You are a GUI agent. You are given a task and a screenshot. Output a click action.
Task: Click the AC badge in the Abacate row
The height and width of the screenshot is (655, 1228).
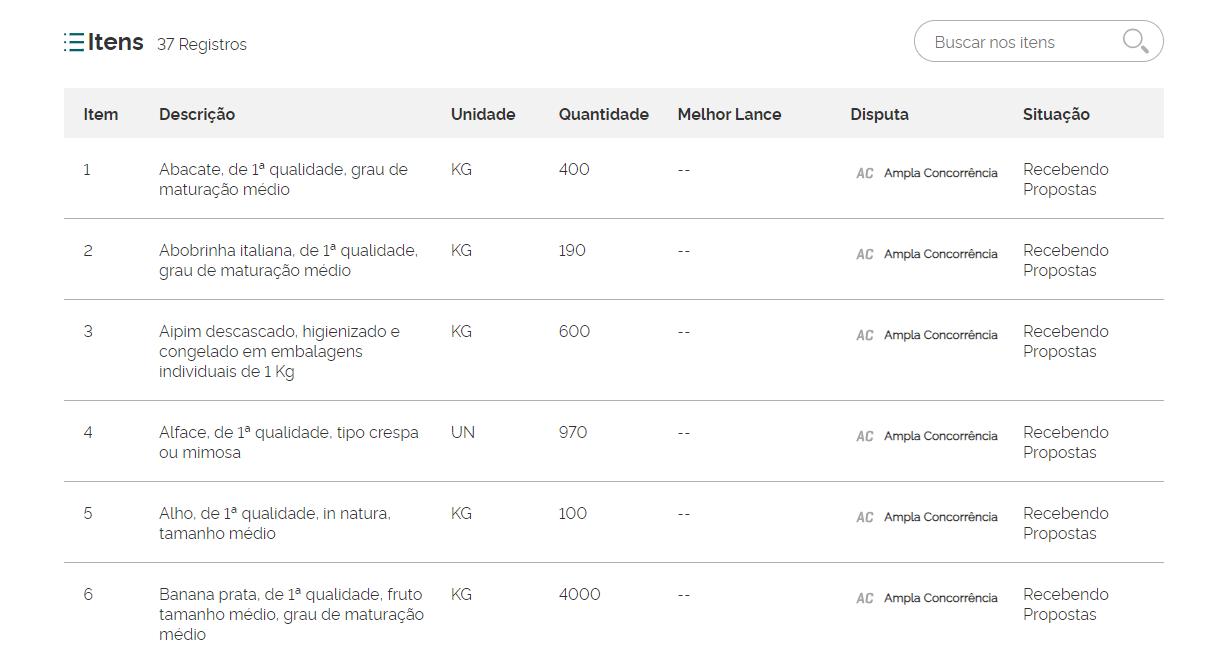(x=865, y=174)
